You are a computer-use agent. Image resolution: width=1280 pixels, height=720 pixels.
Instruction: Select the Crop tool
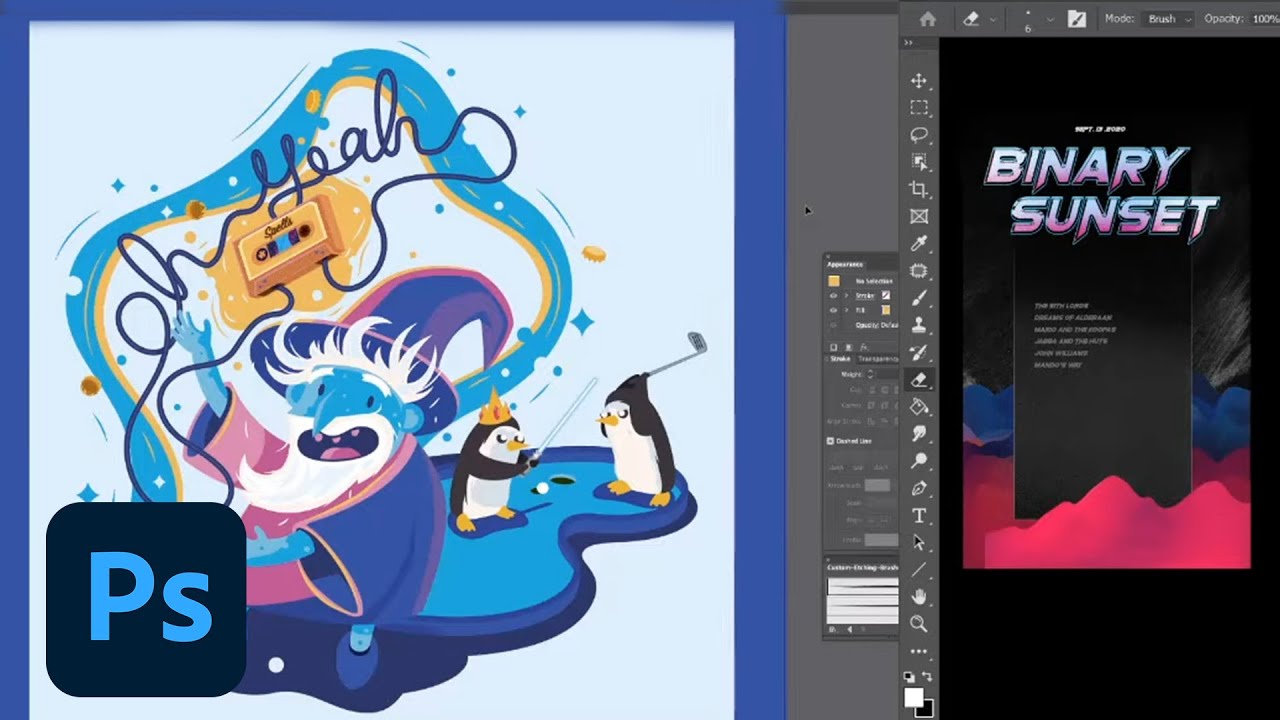coord(919,189)
